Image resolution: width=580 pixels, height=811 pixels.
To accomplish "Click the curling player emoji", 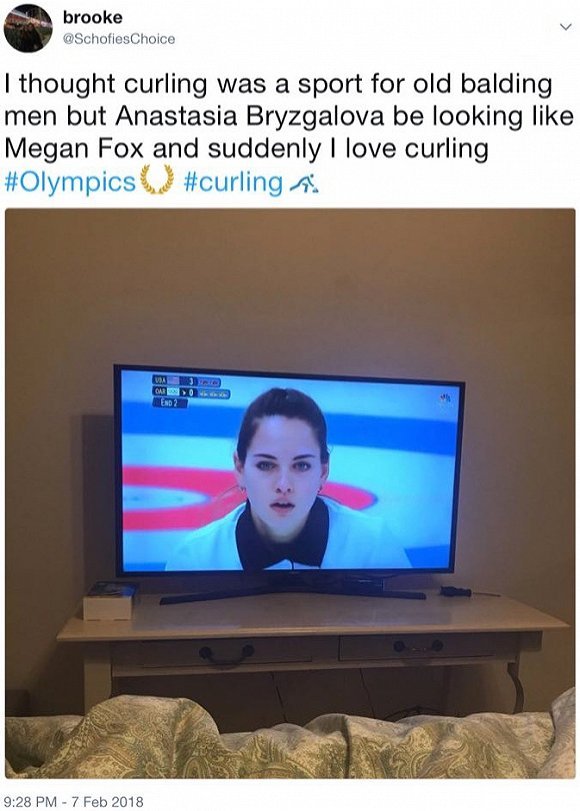I will (x=304, y=184).
